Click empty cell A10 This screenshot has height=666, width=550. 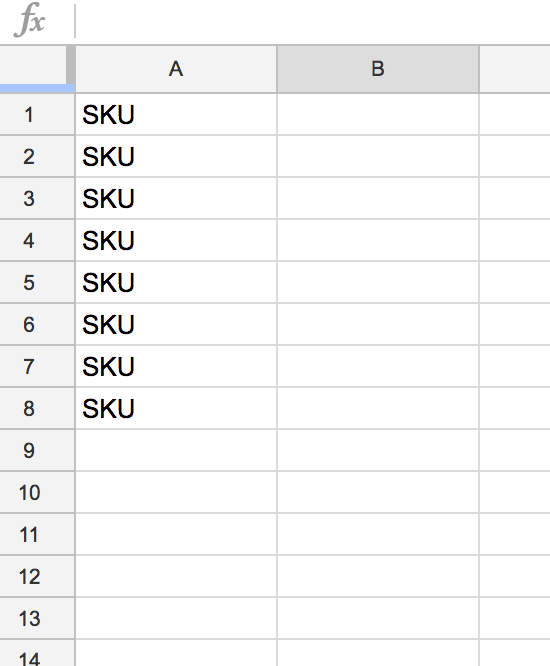pos(176,492)
